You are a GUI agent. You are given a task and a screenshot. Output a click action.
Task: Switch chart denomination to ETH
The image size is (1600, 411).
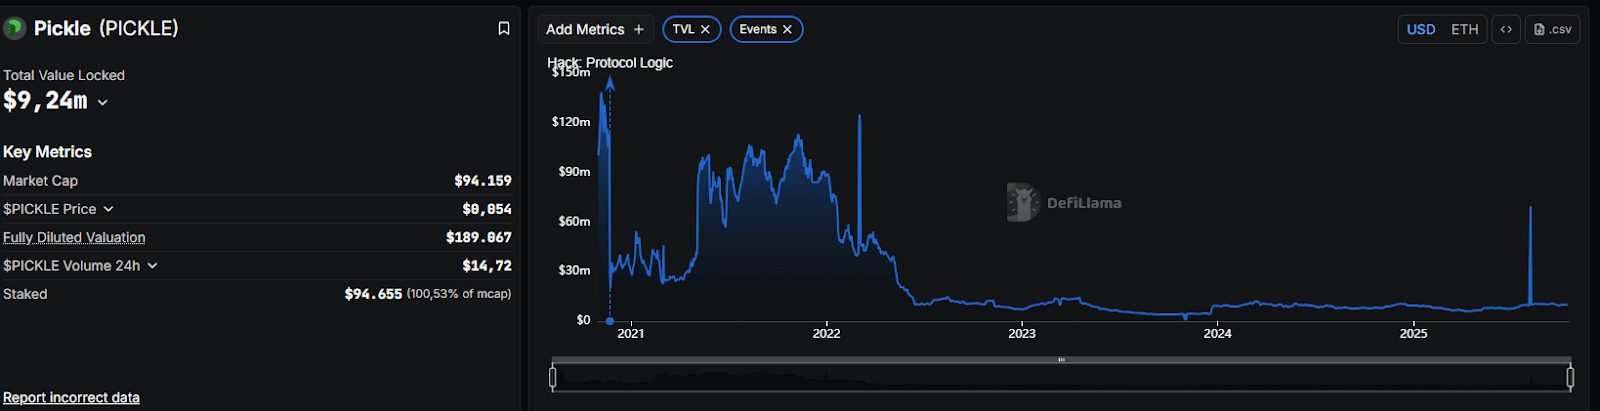(x=1465, y=30)
